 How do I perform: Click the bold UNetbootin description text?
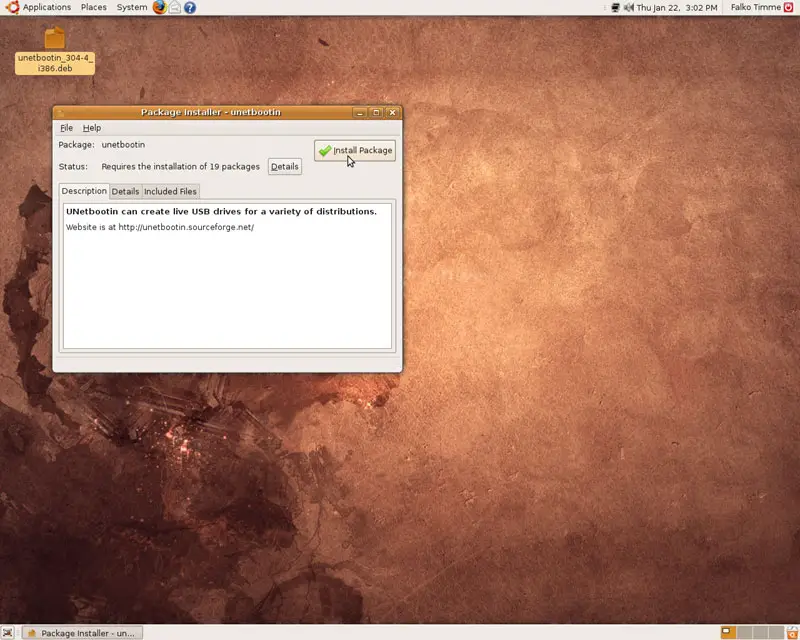[221, 211]
